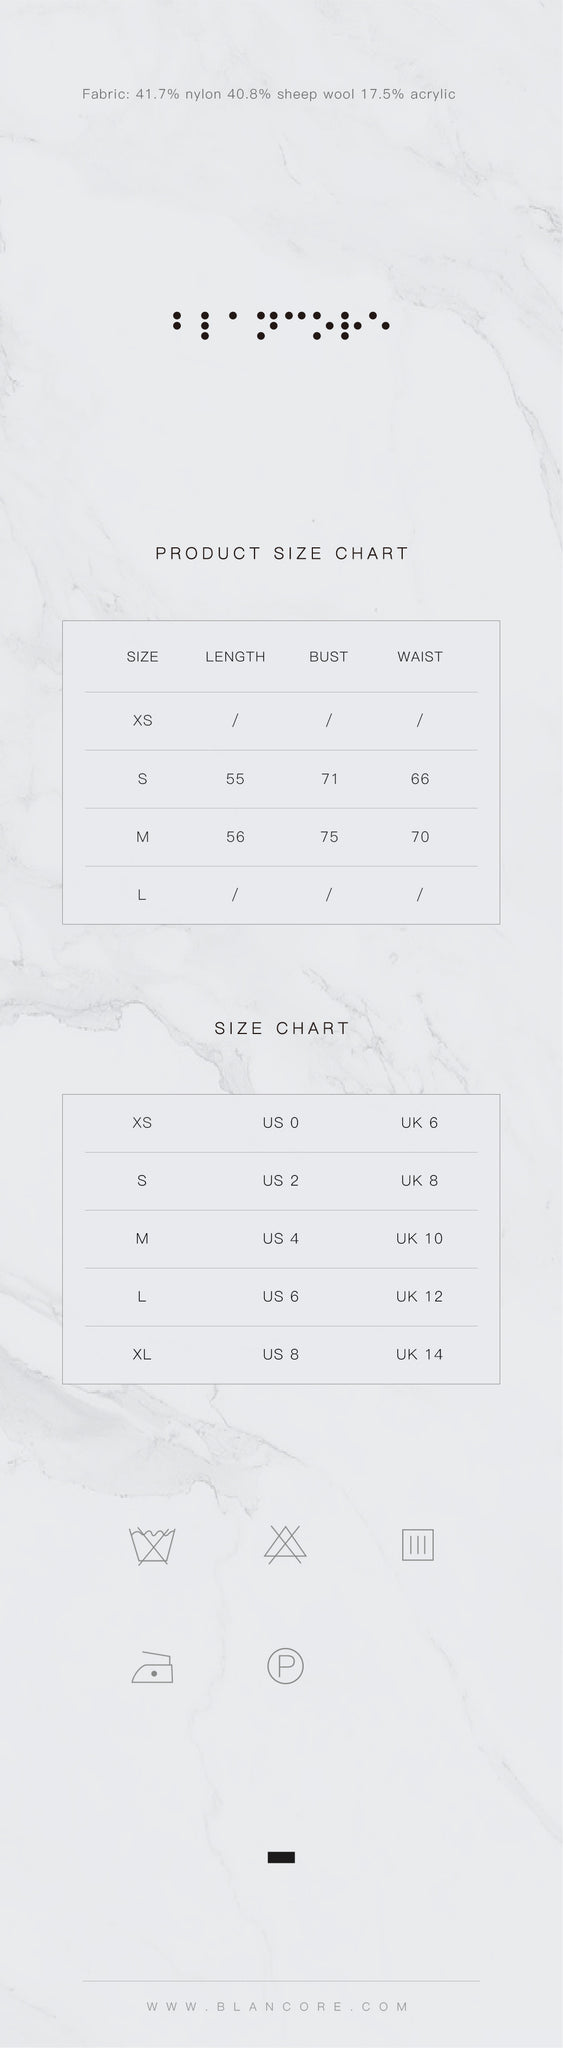The image size is (563, 2048).
Task: Select the WAIST column header
Action: (420, 657)
